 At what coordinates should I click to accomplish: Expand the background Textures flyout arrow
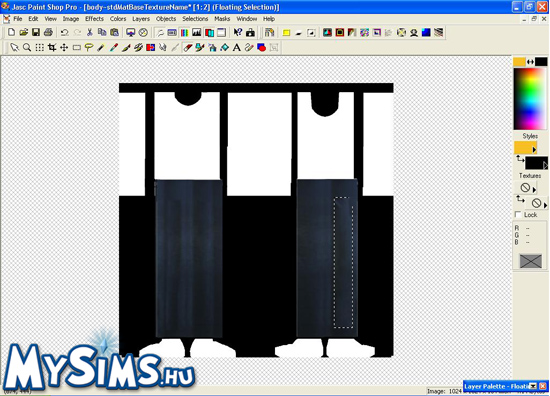545,205
